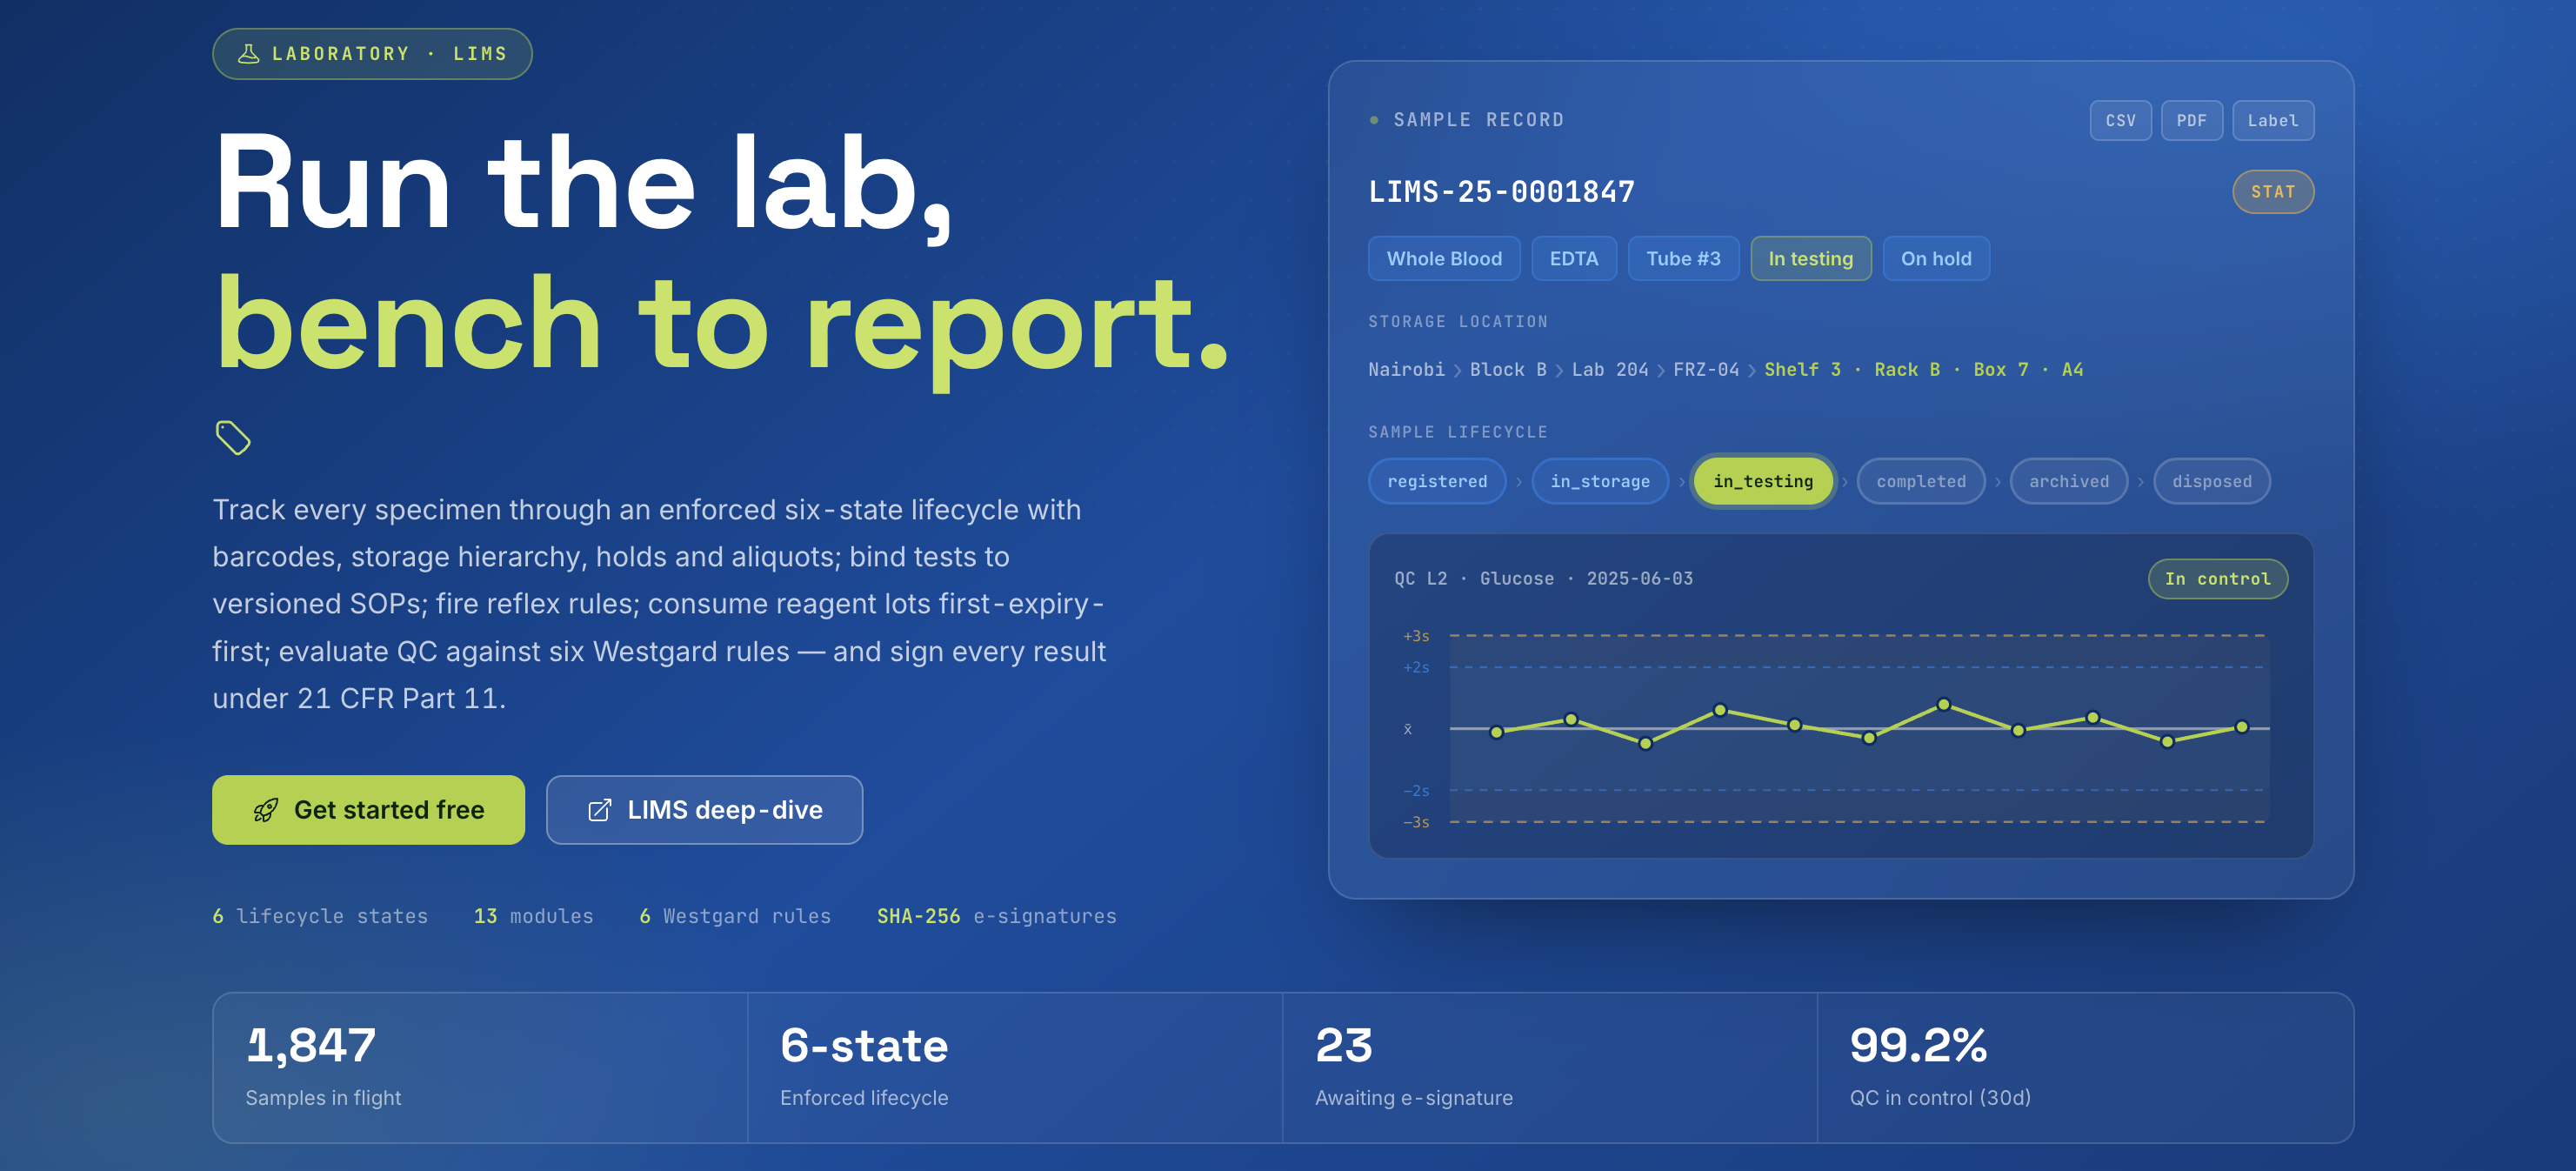
Task: Click the In testing status tag
Action: point(1810,259)
